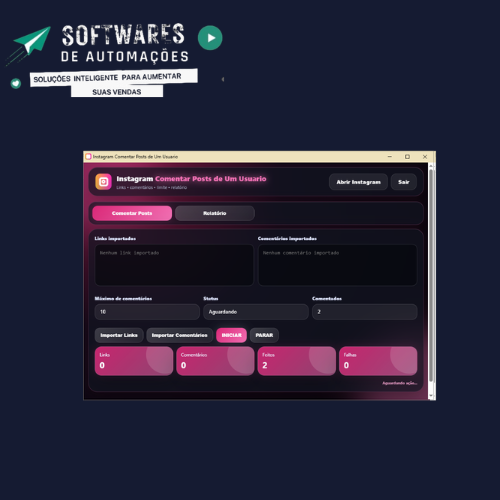This screenshot has width=500, height=500.
Task: Start the automation with the INICIAR button
Action: coord(231,335)
